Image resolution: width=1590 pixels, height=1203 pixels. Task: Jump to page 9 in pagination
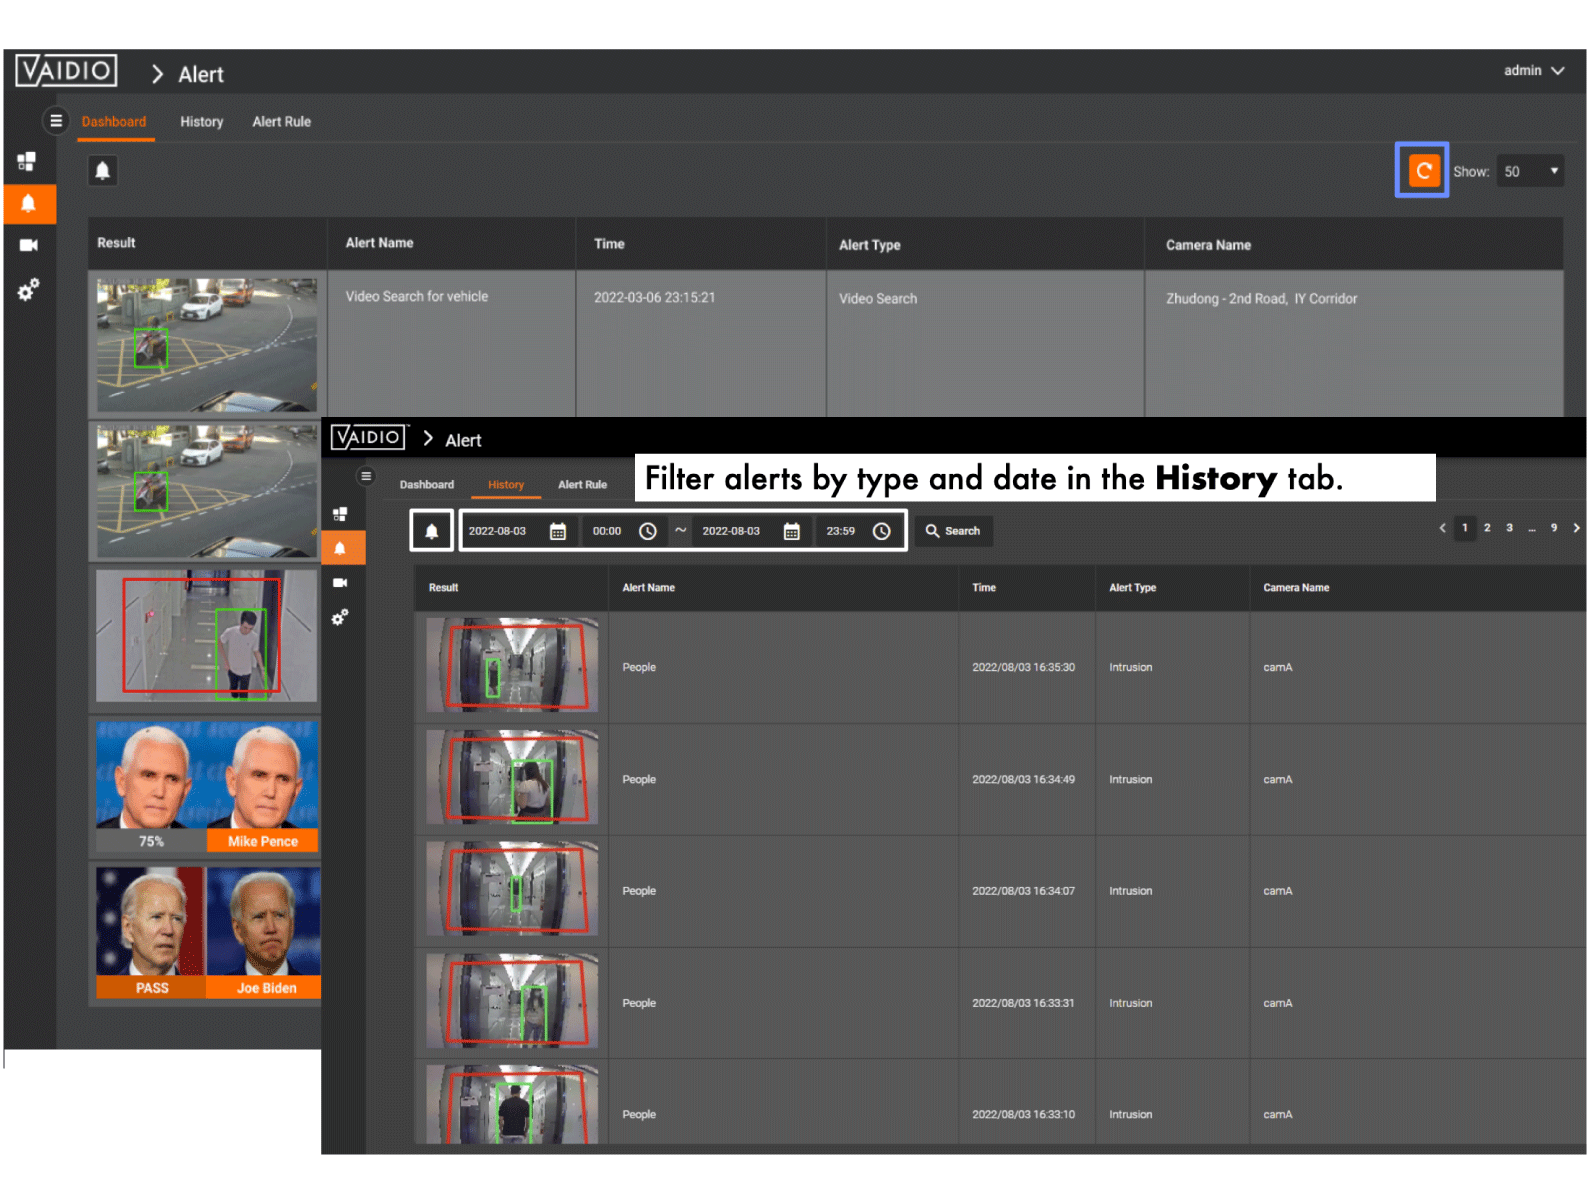point(1554,528)
